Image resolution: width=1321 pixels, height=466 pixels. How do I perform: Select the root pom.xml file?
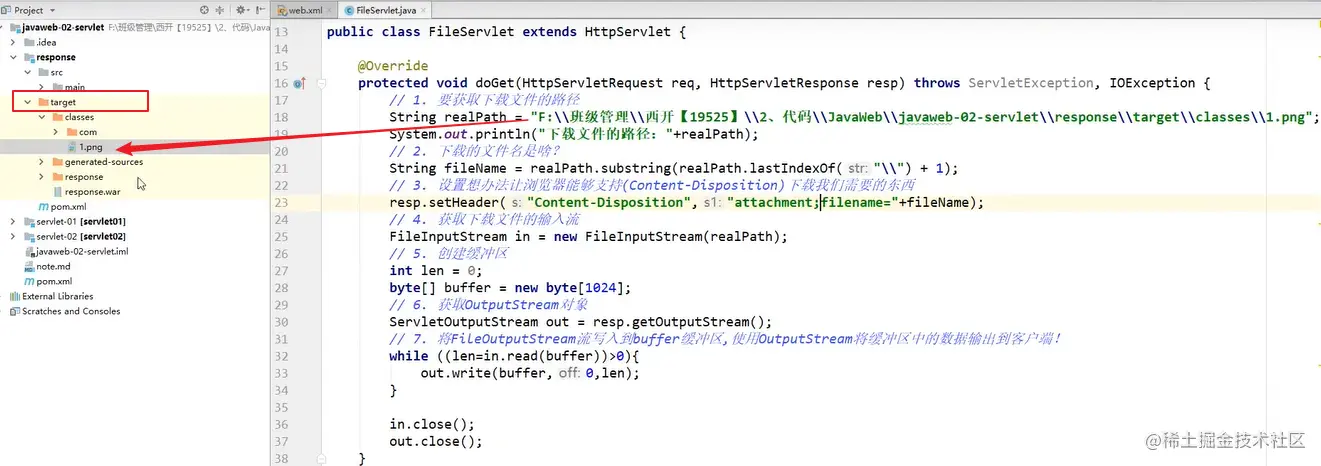pyautogui.click(x=54, y=281)
